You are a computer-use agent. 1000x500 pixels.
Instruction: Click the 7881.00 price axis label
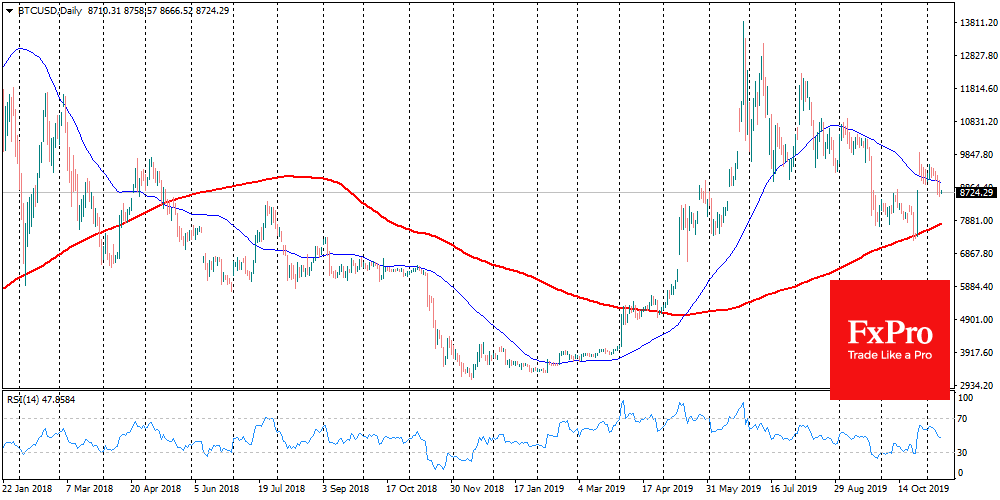975,221
